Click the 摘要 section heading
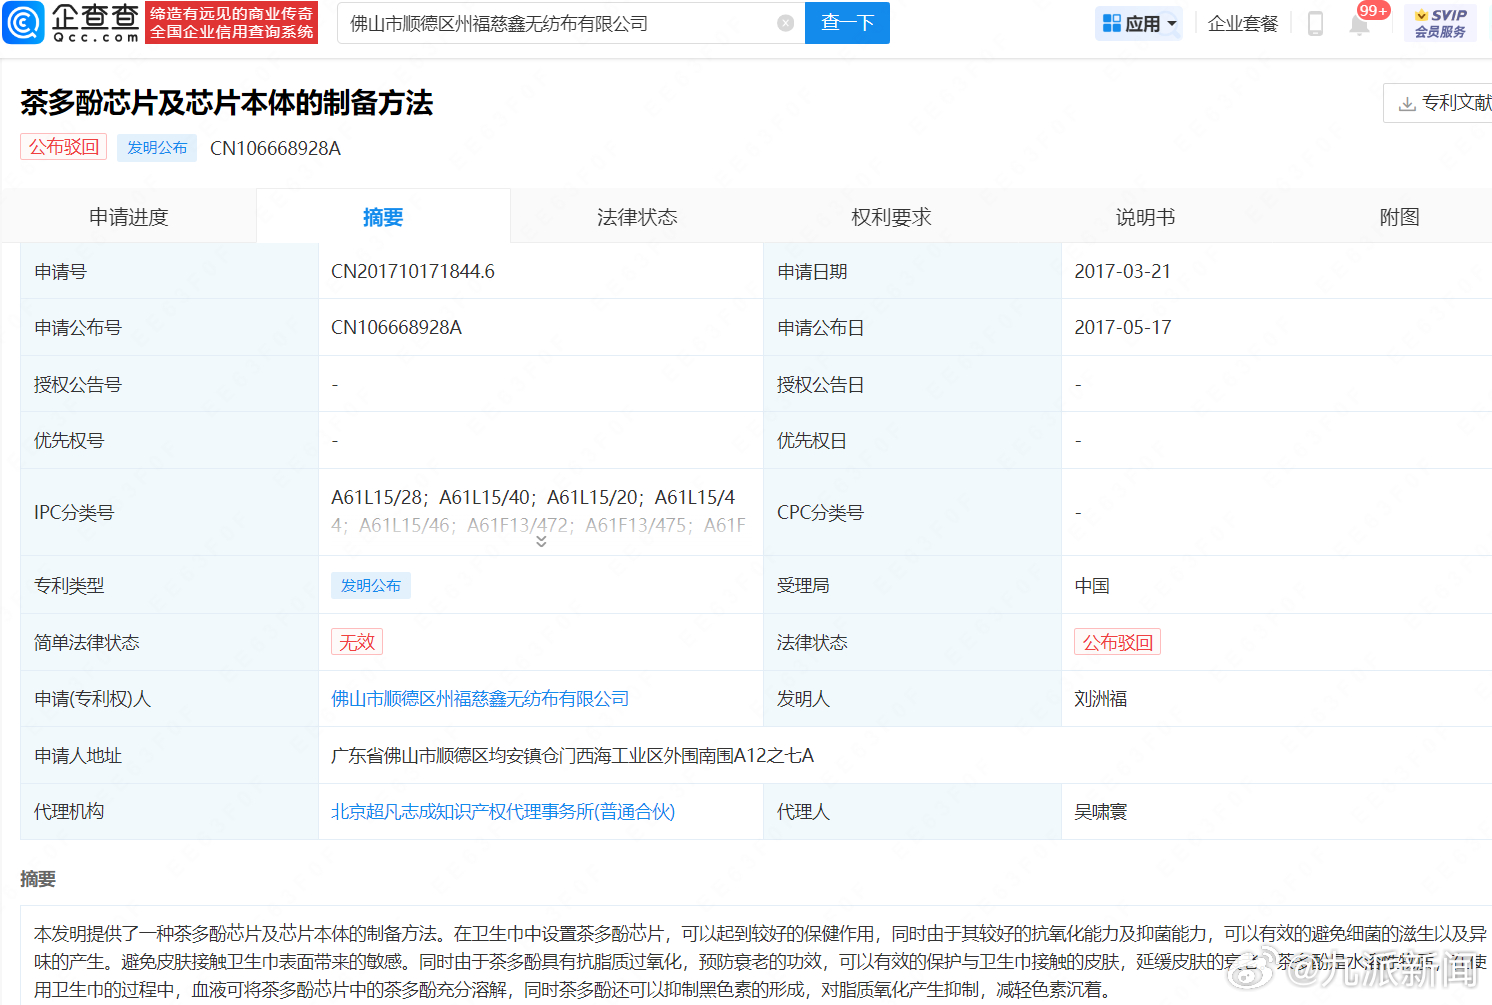 [38, 879]
